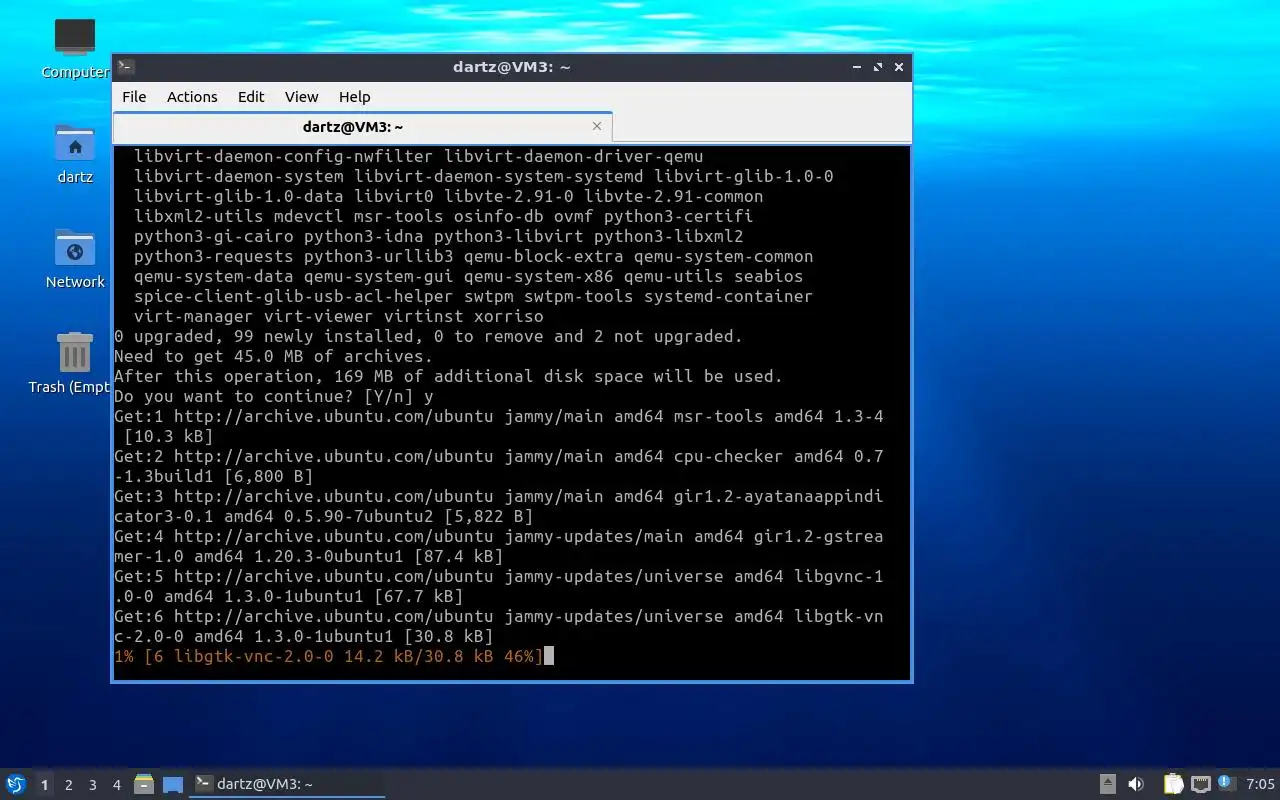Click the terminal icon in the title bar
1280x800 pixels.
coord(126,67)
